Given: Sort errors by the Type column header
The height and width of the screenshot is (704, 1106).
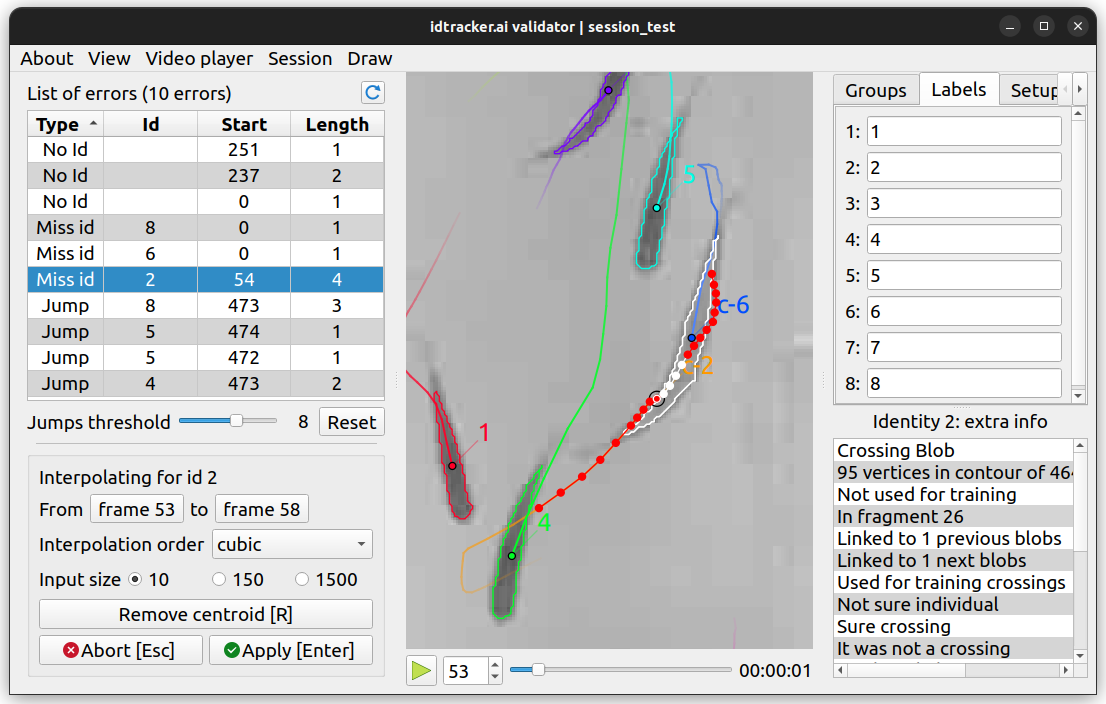Looking at the screenshot, I should [x=66, y=124].
